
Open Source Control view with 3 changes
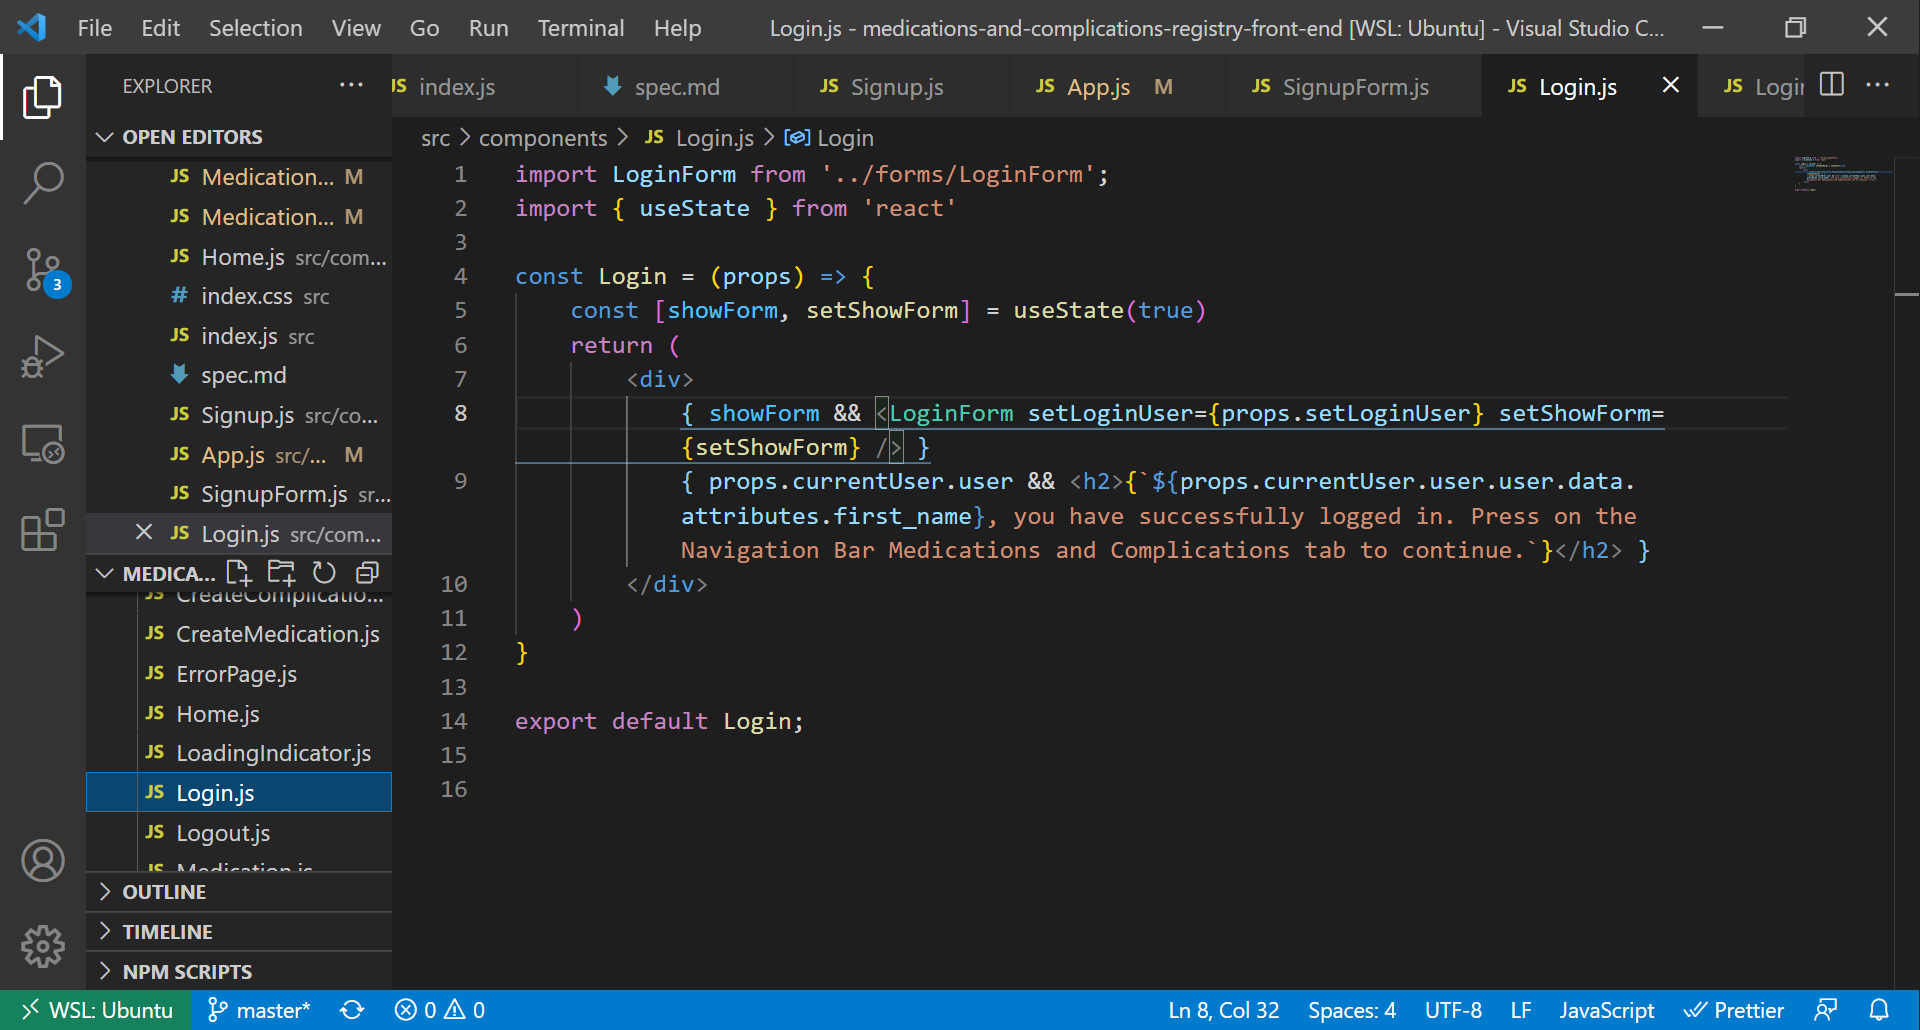43,270
